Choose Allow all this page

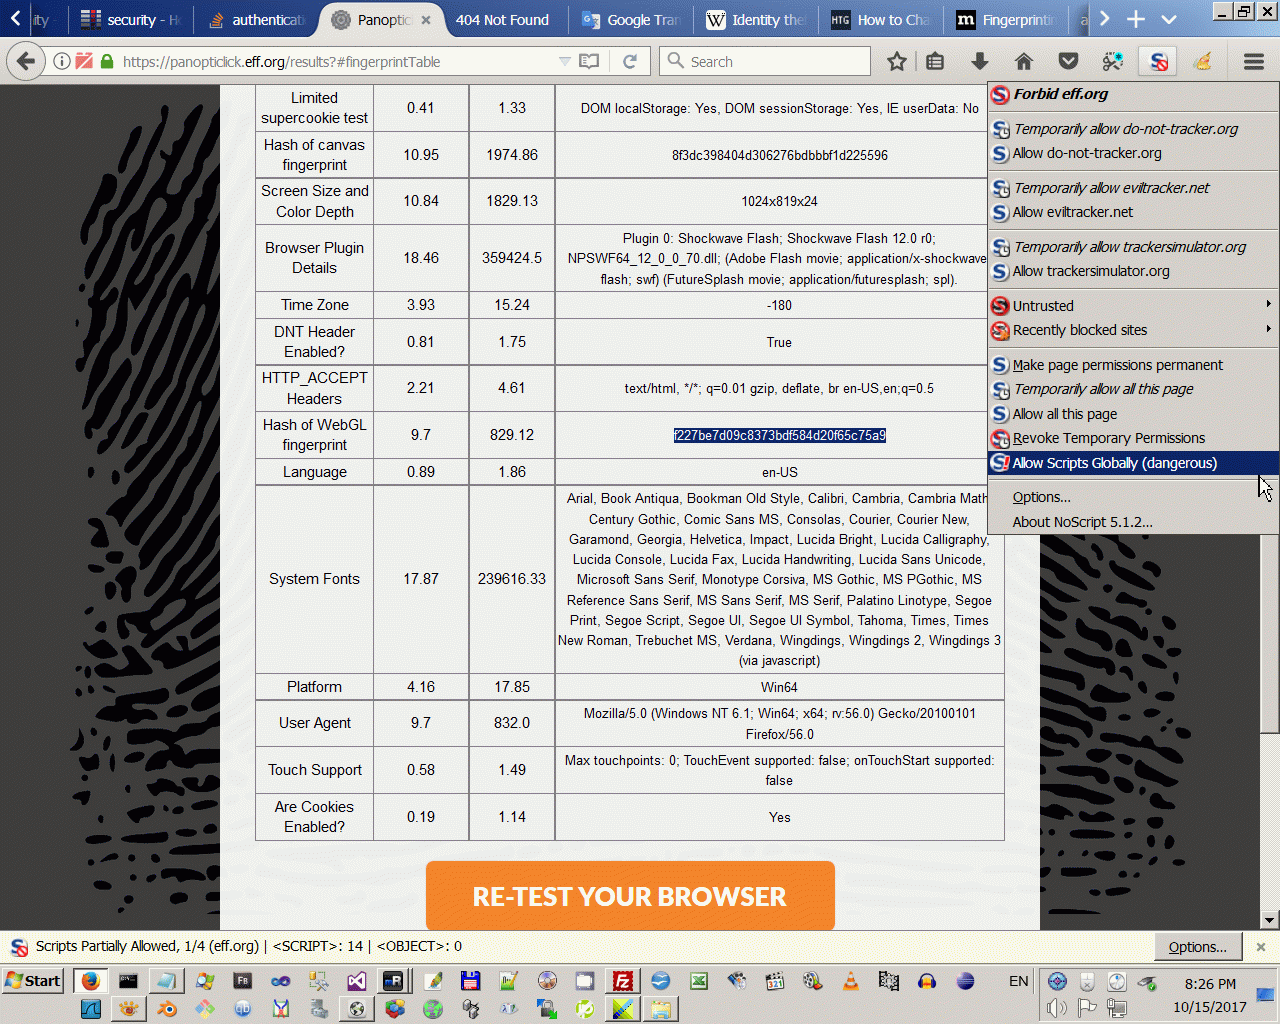point(1133,414)
